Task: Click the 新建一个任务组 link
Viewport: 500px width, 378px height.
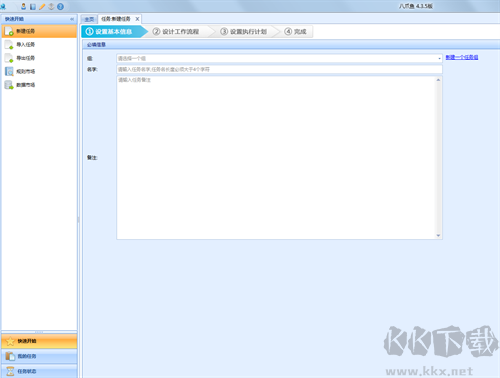Action: (x=462, y=57)
